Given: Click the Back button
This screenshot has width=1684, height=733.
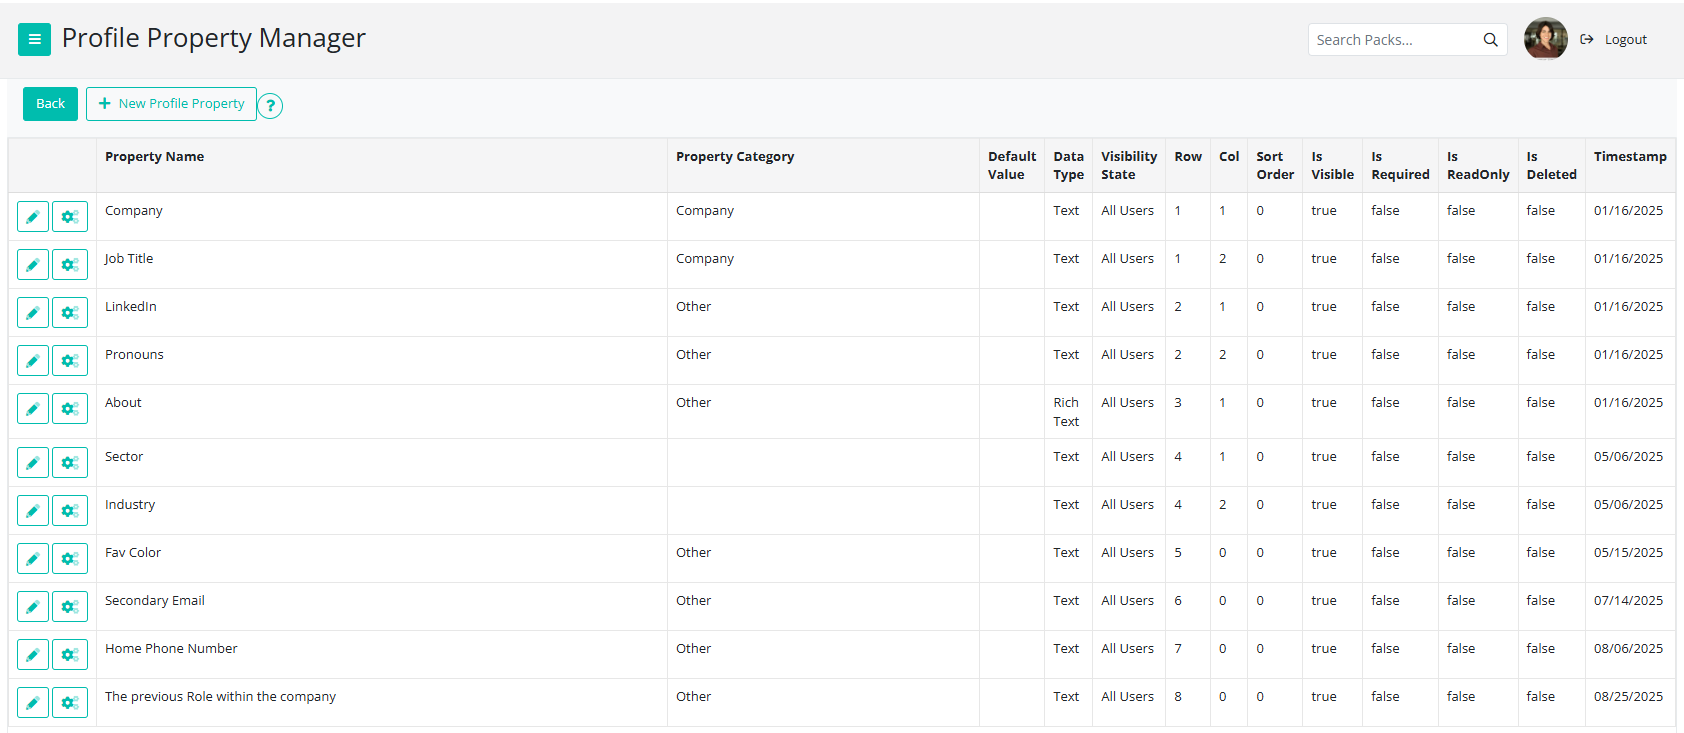Looking at the screenshot, I should pyautogui.click(x=50, y=104).
